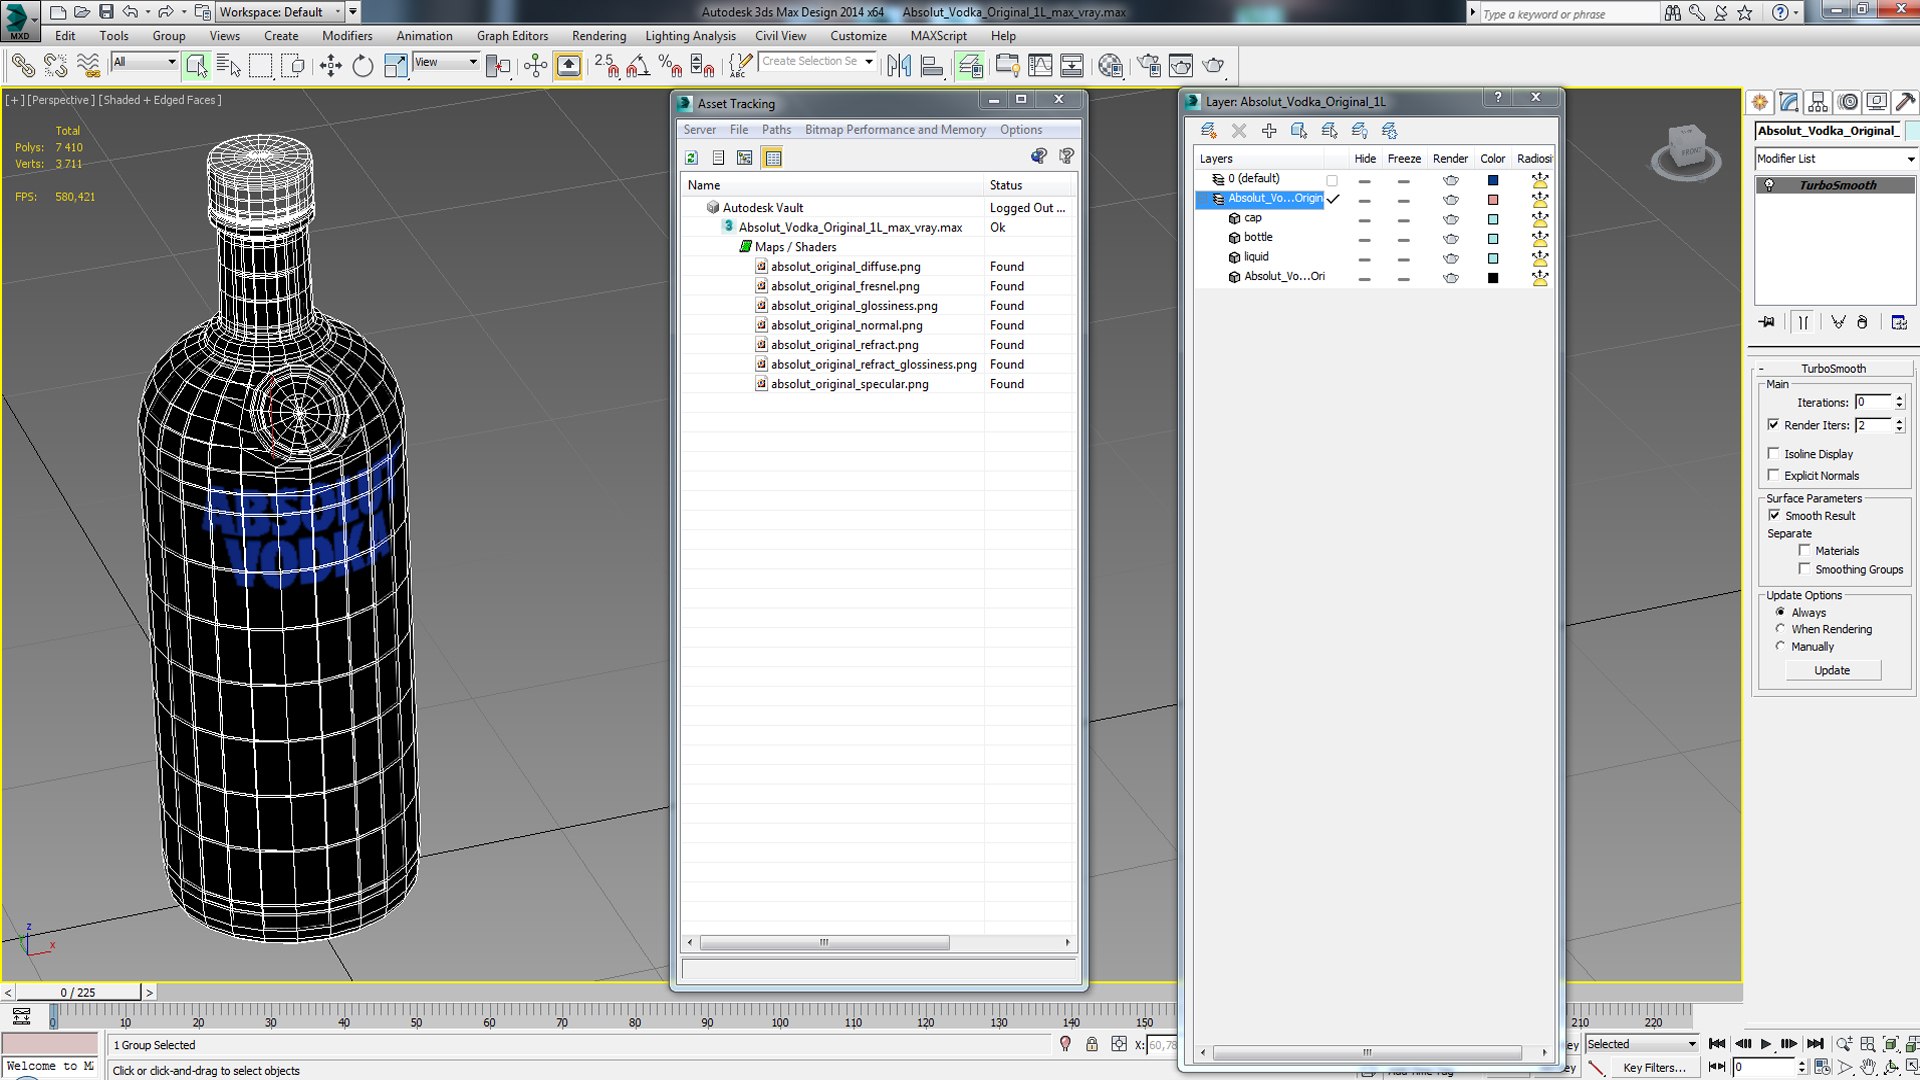Go to the start frame
Image resolution: width=1920 pixels, height=1080 pixels.
coord(1717,1044)
